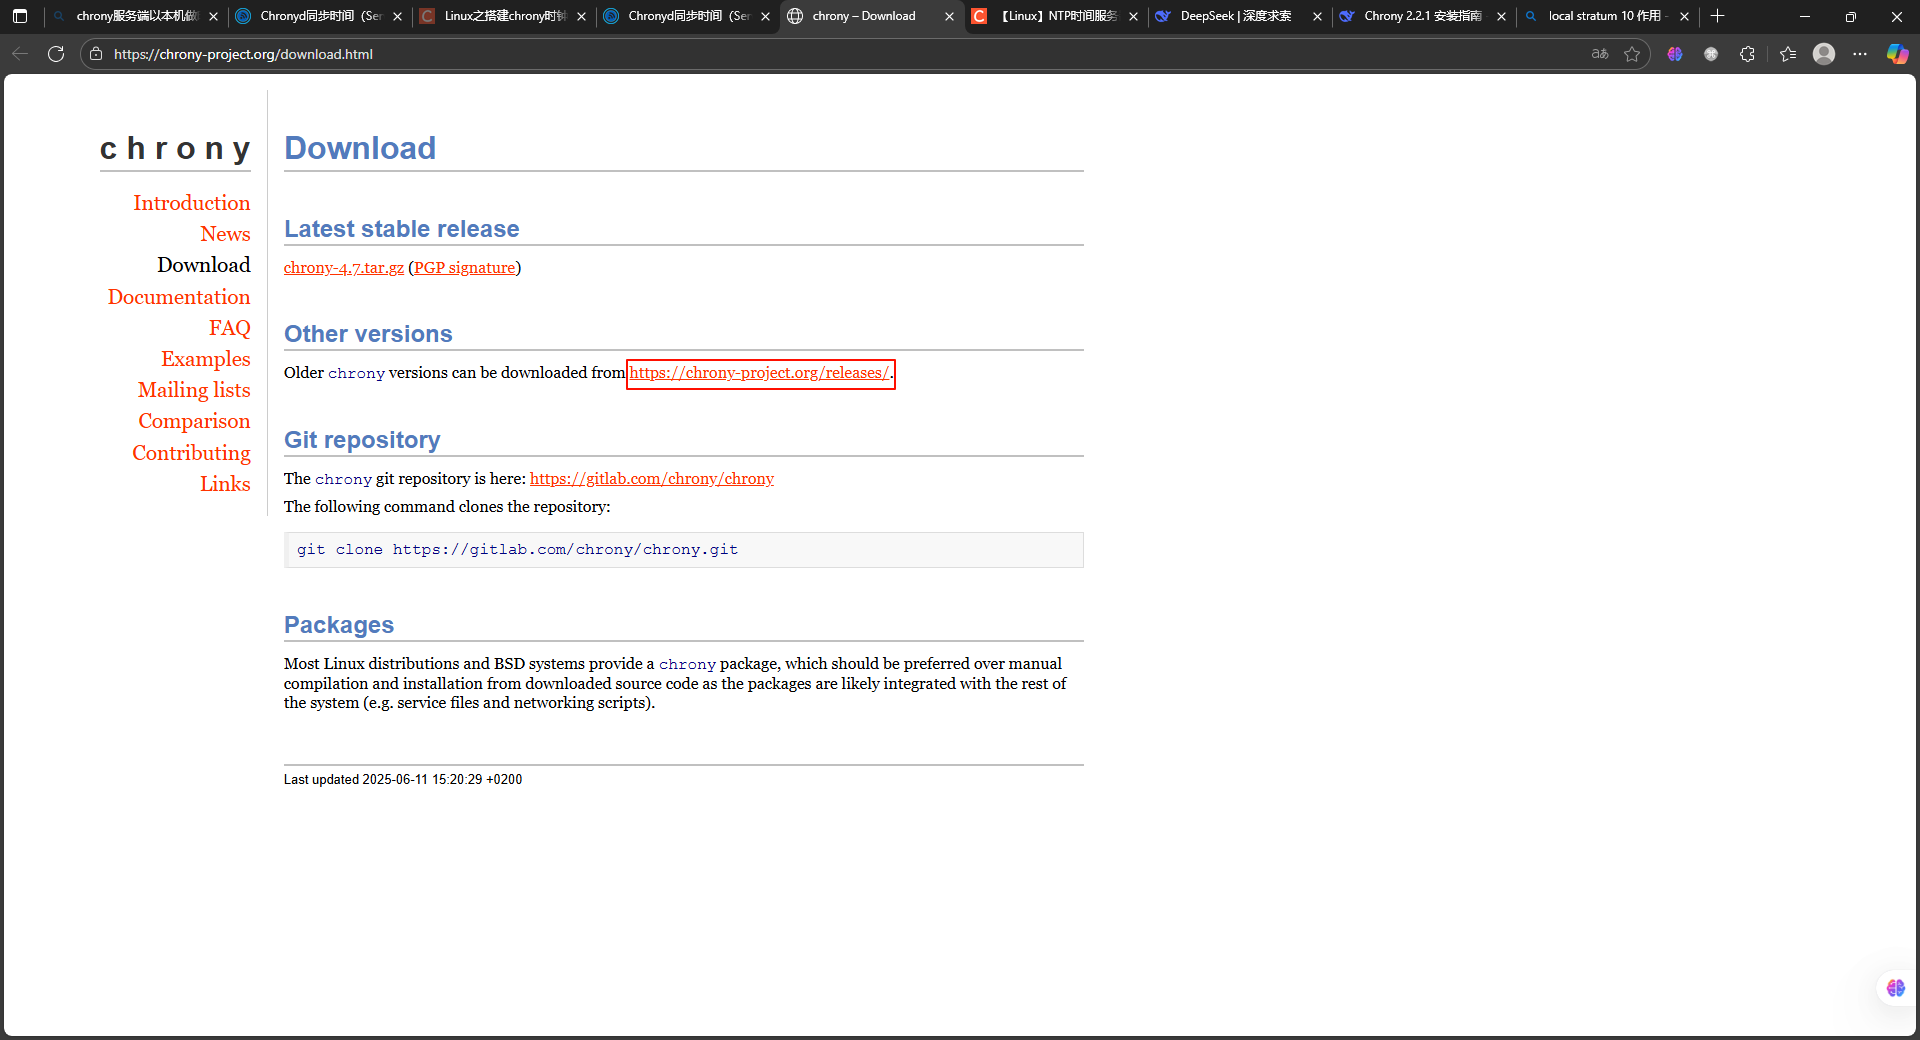
Task: Close the DeepSeek | 深度求索 tab
Action: 1317,16
